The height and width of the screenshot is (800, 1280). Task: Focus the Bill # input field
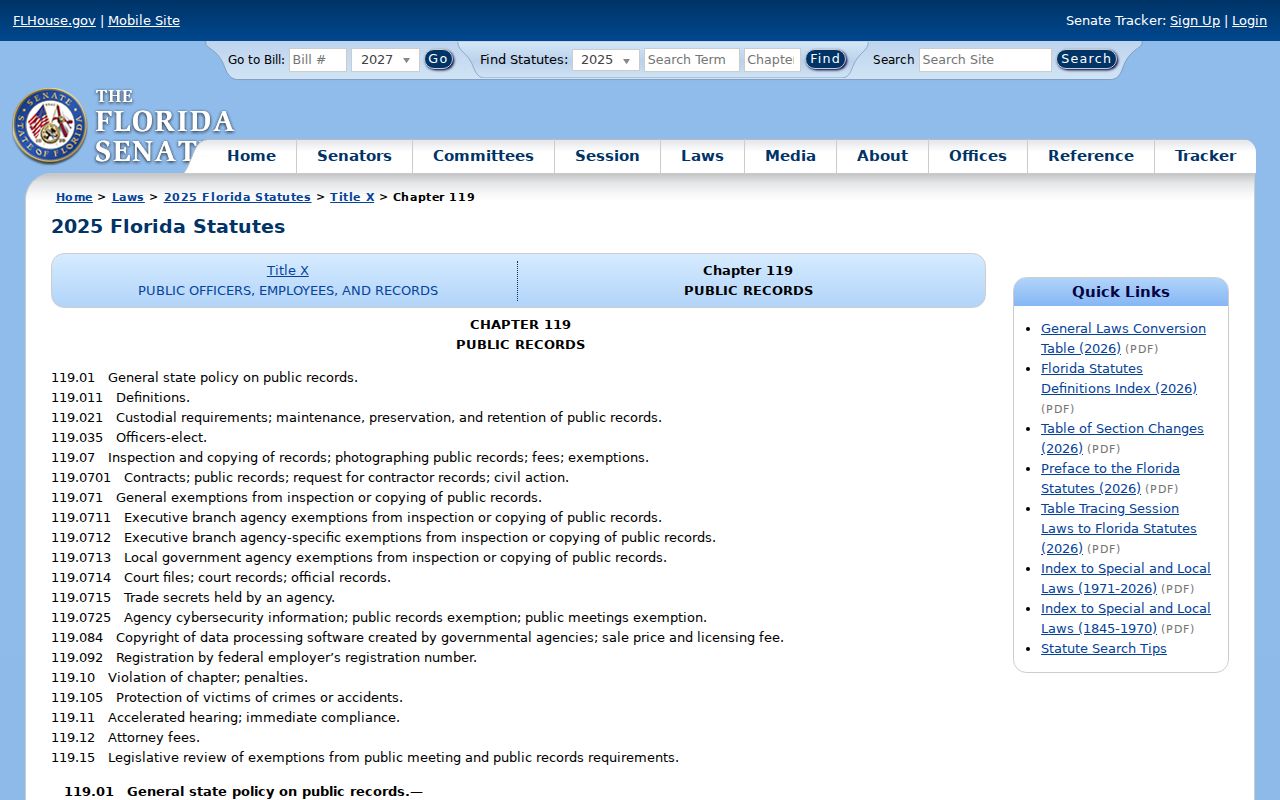318,60
